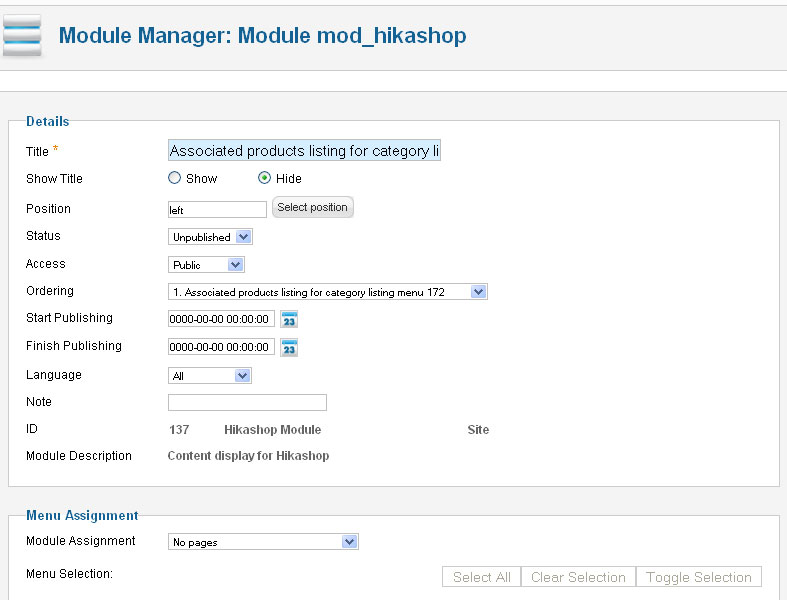Select the Hide title radio button

[x=265, y=179]
